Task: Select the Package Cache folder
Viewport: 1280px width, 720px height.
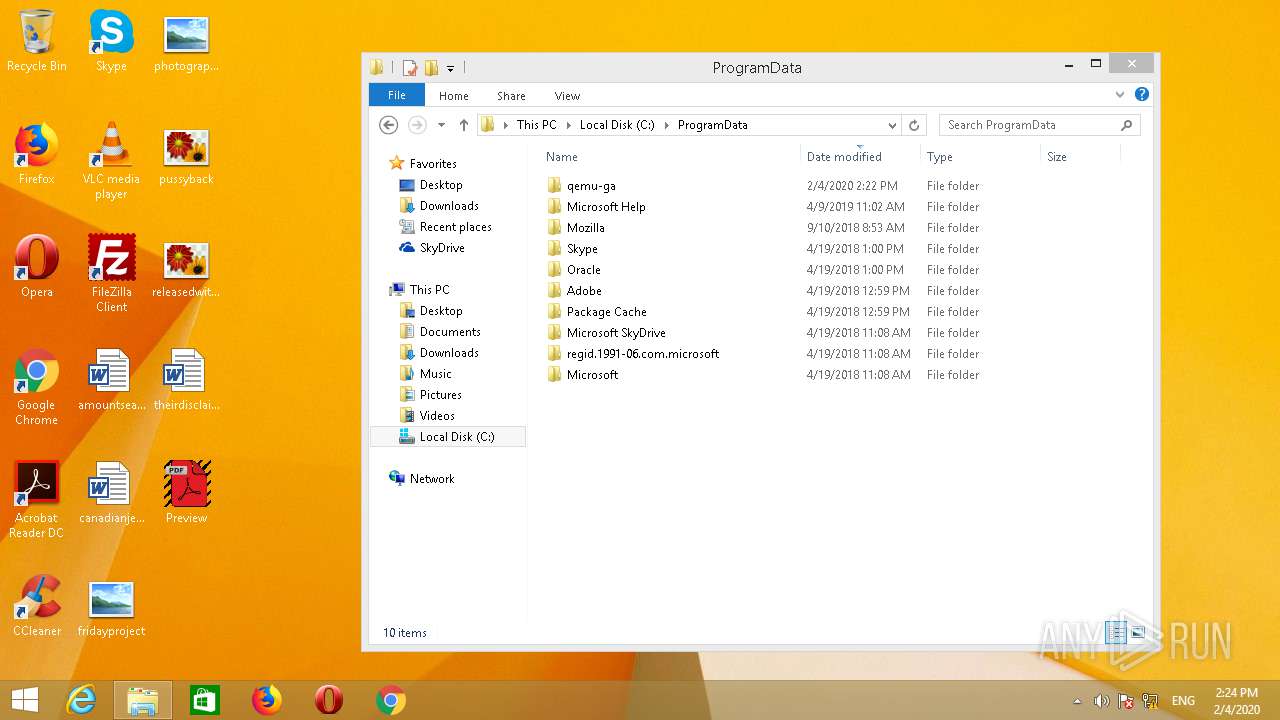Action: [606, 312]
